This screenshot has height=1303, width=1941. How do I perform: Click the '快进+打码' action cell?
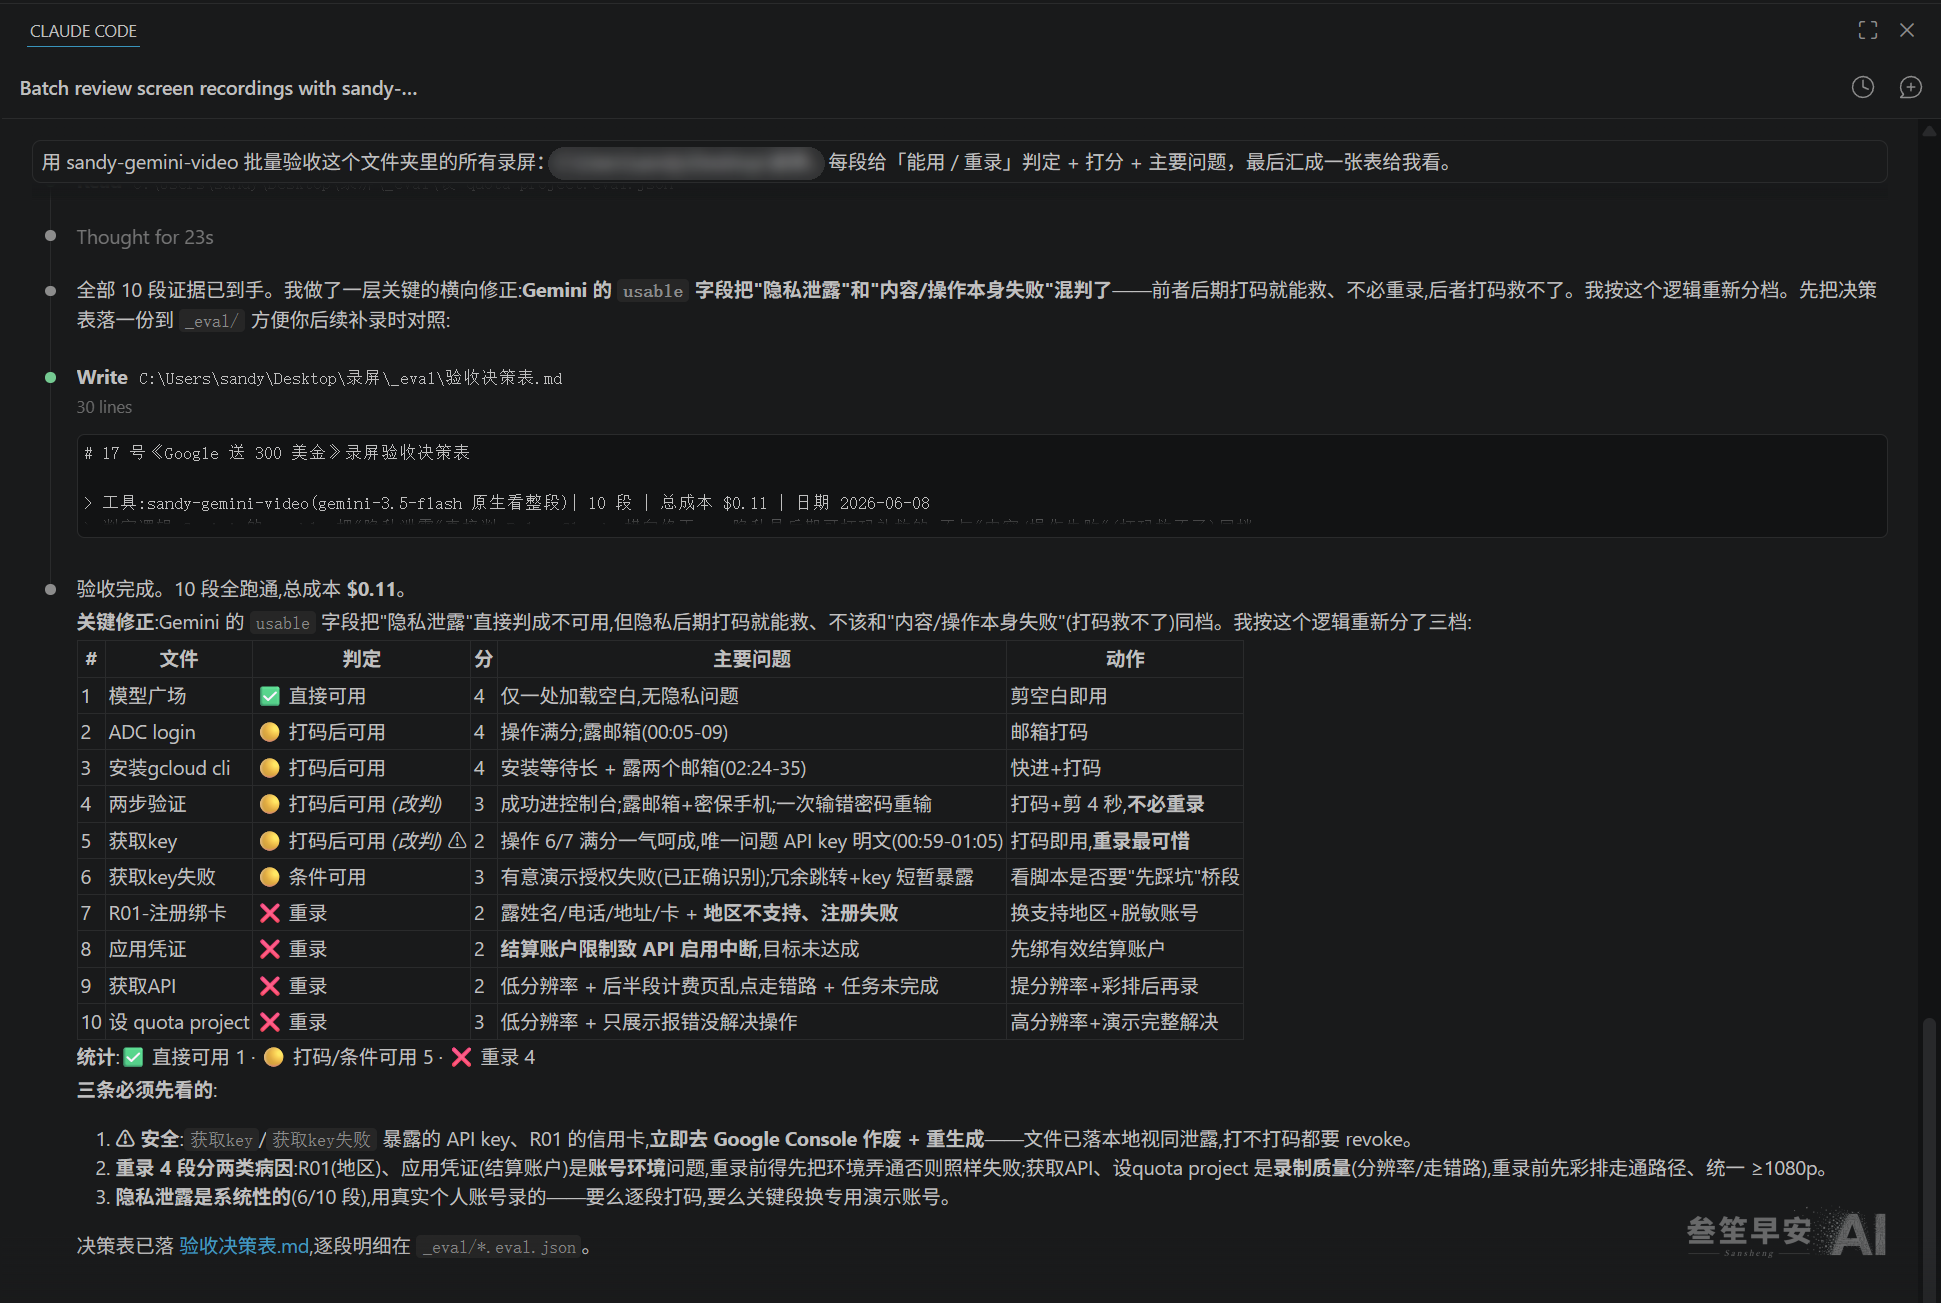pos(1124,768)
